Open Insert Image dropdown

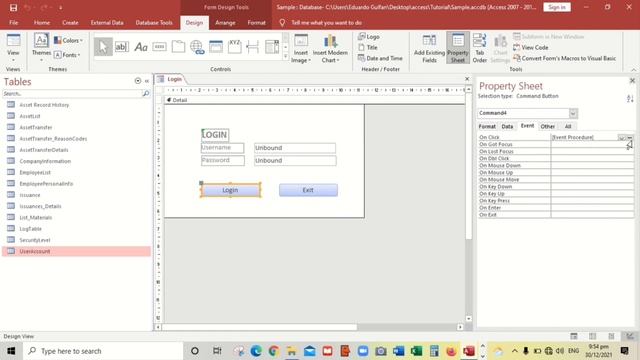[x=301, y=49]
